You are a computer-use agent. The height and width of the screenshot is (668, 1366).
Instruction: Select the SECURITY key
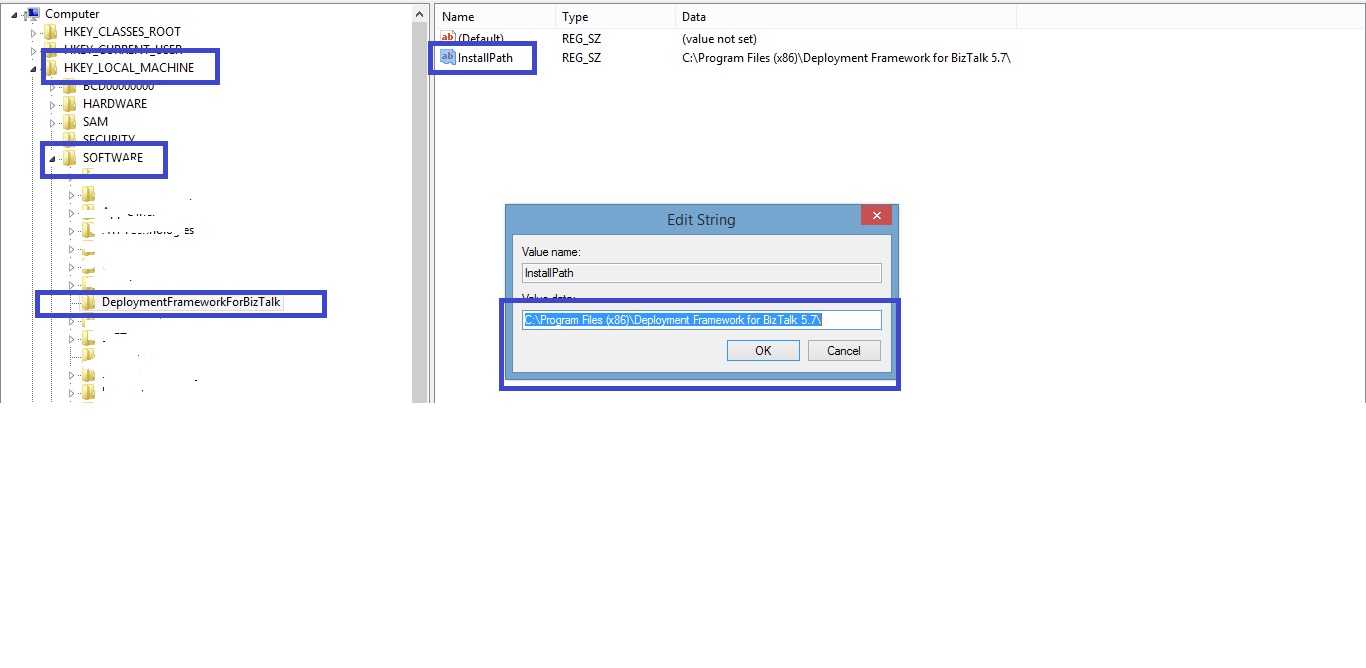(109, 140)
